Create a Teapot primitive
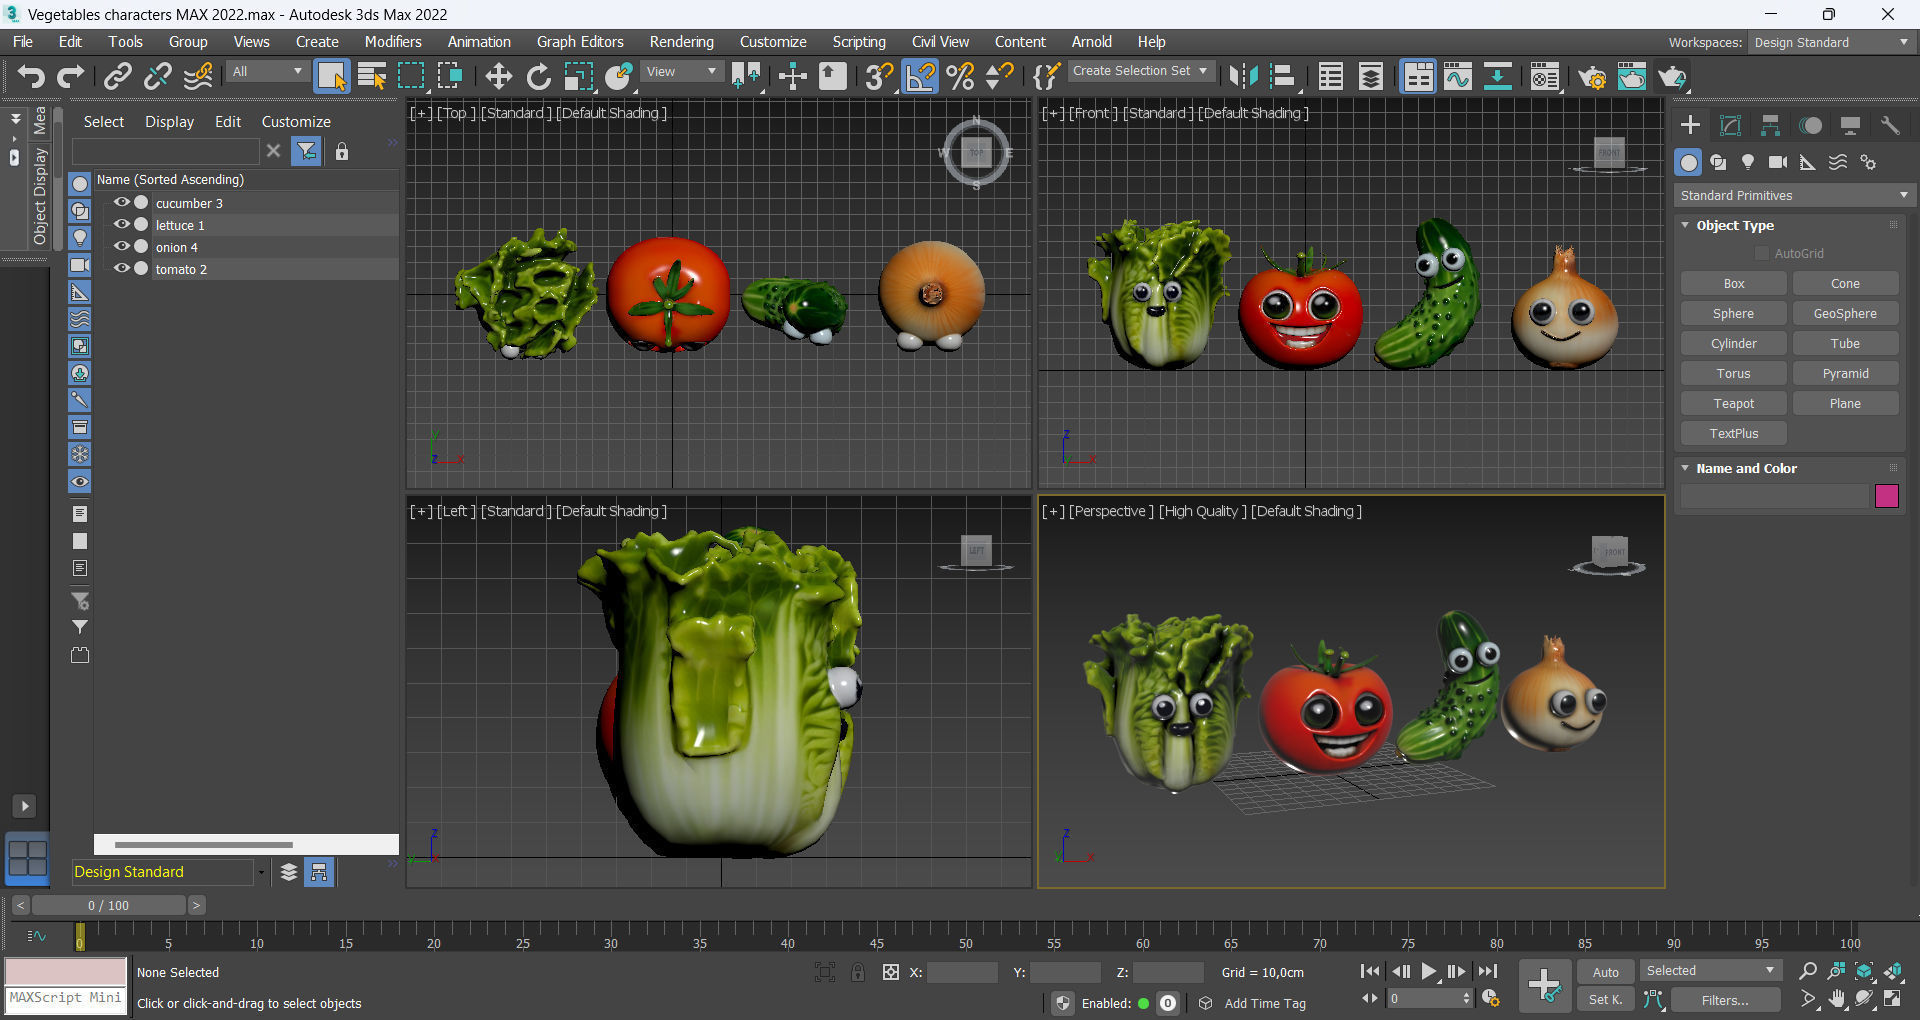Viewport: 1920px width, 1020px height. [1733, 403]
